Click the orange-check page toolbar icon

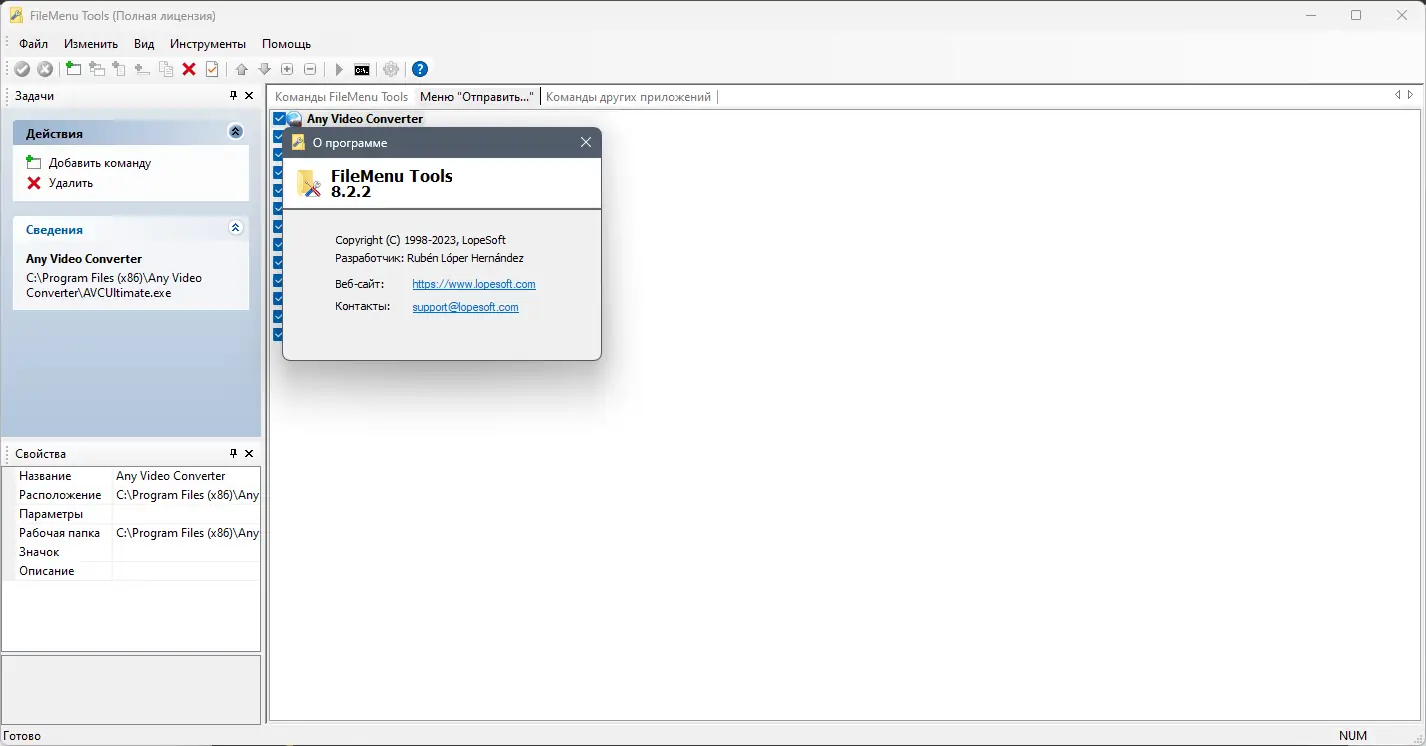pos(212,69)
